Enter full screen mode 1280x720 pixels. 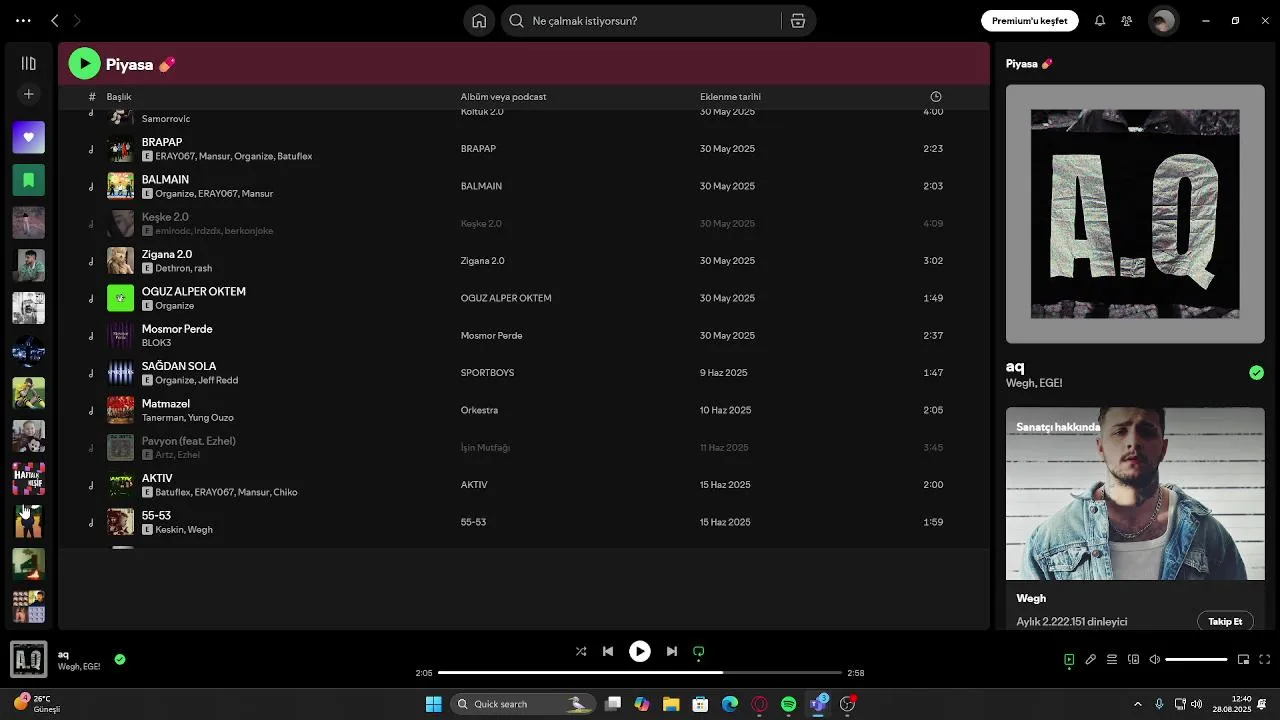click(x=1265, y=660)
